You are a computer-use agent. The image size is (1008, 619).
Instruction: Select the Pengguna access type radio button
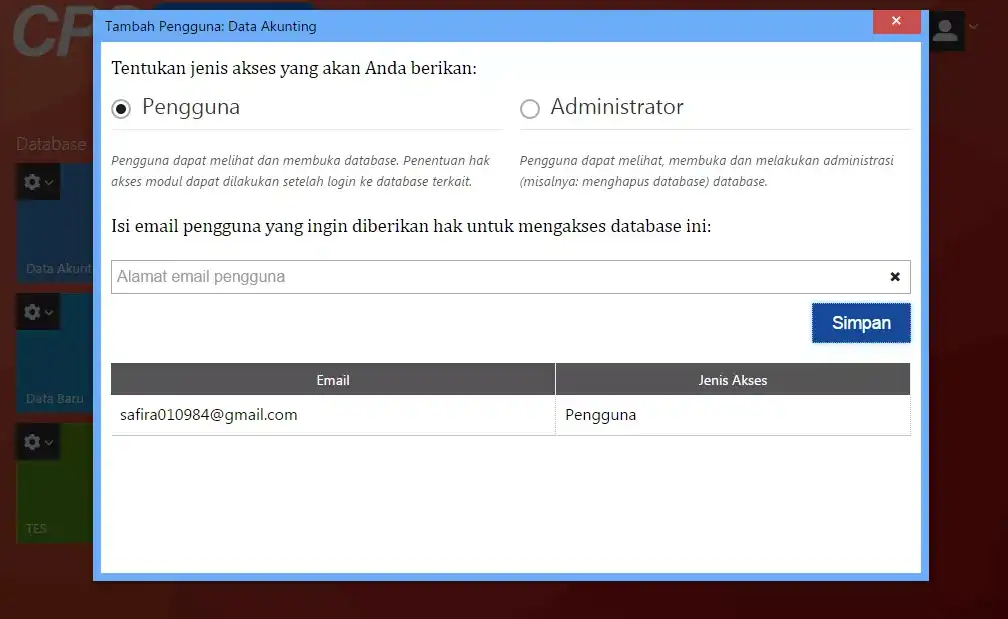[x=121, y=109]
